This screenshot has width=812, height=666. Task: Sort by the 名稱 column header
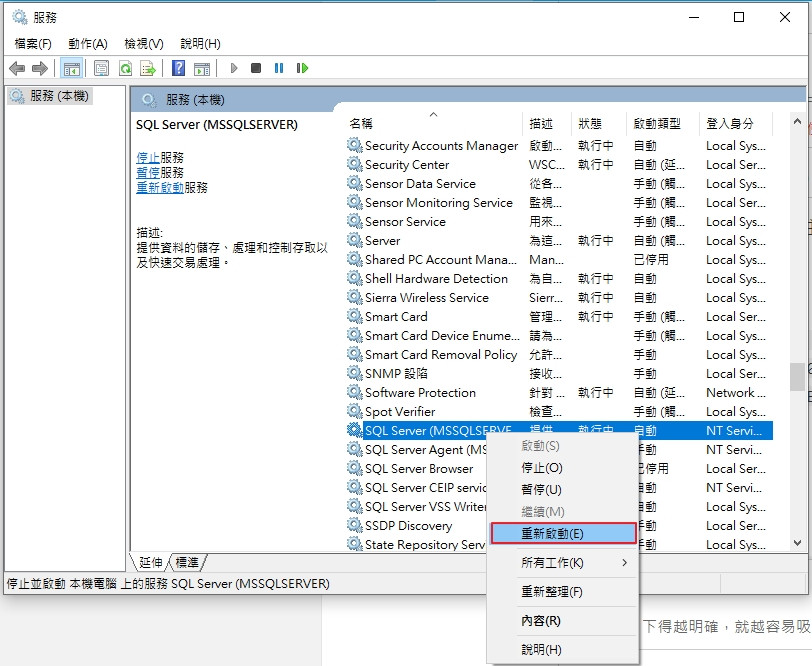pyautogui.click(x=434, y=123)
